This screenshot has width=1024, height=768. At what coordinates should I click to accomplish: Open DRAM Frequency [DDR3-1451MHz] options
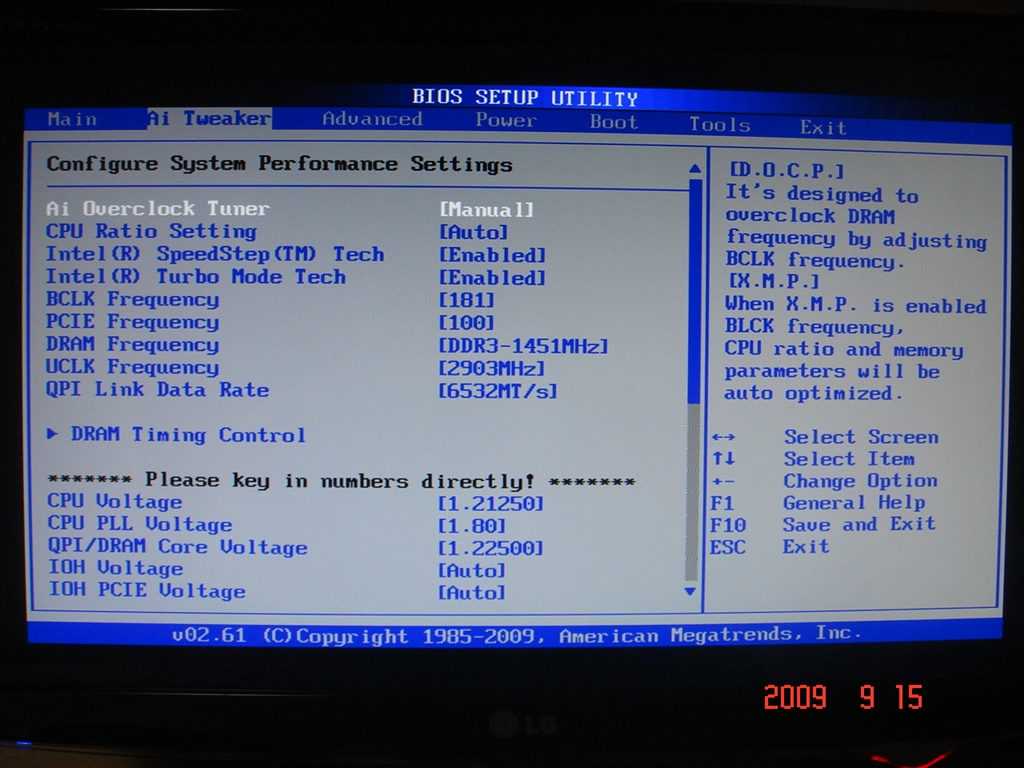523,345
